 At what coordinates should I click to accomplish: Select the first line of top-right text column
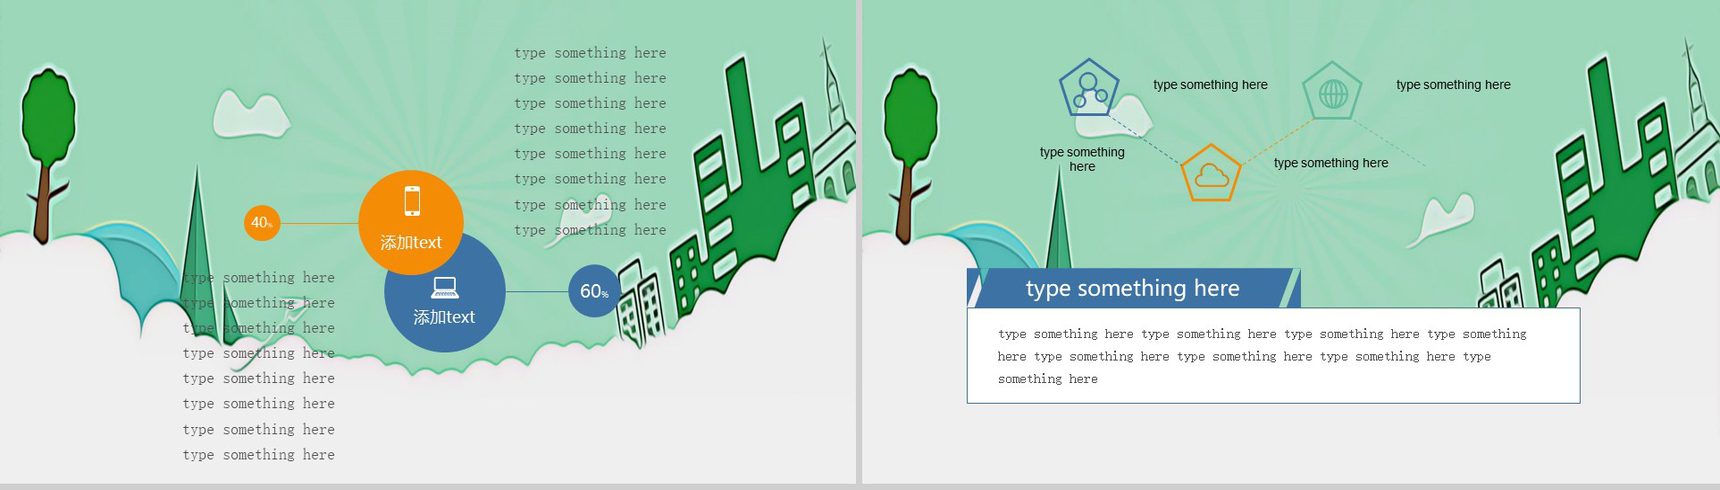pos(590,53)
